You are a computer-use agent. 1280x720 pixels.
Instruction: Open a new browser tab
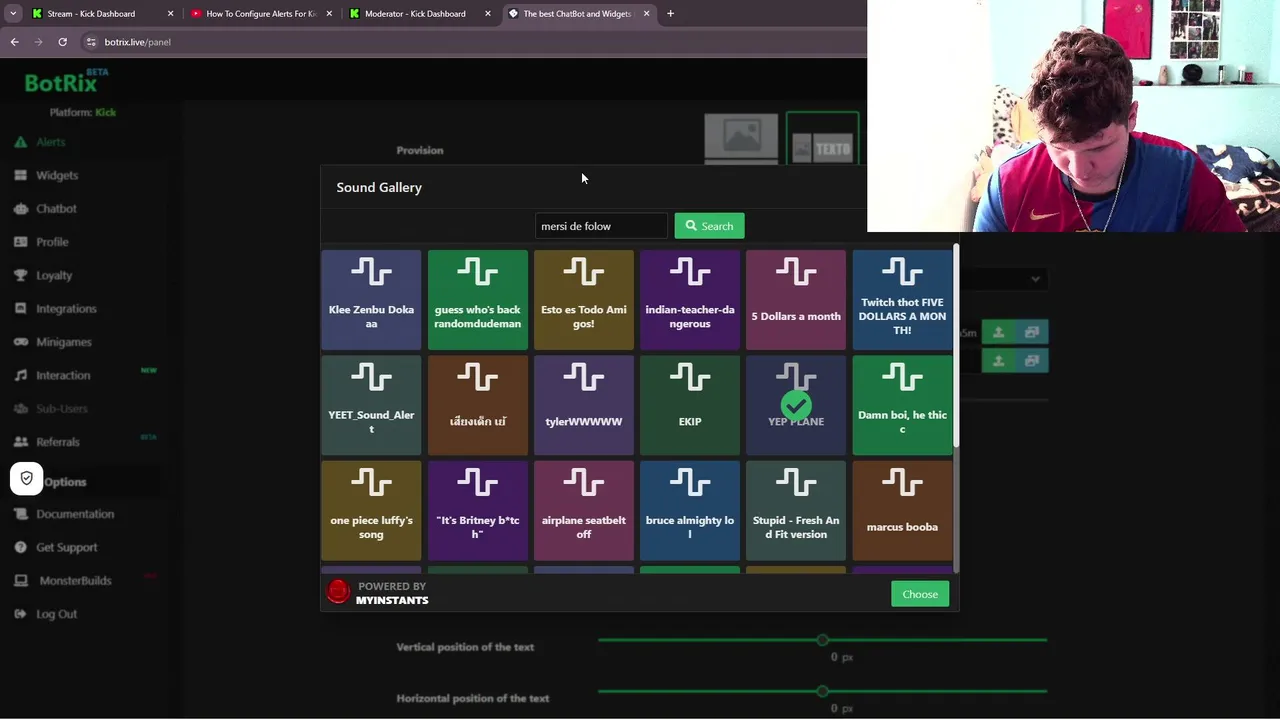670,14
